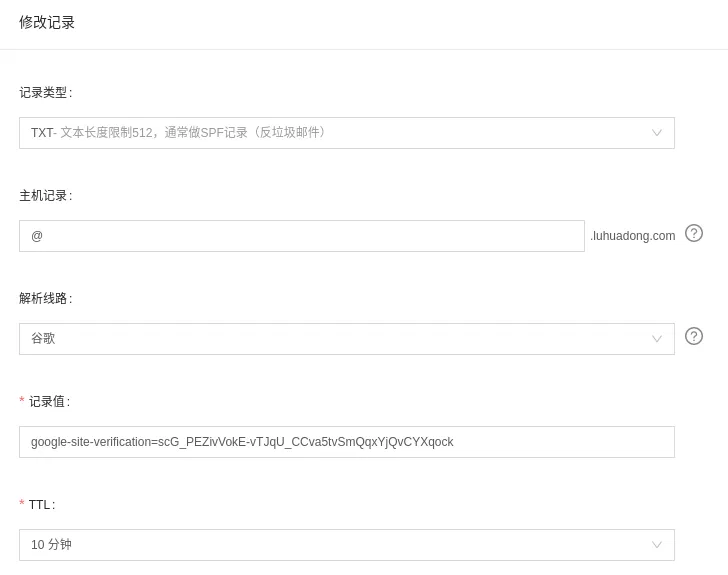Image resolution: width=728 pixels, height=575 pixels.
Task: Click the red asterisk beside 记录值
Action: coord(22,401)
